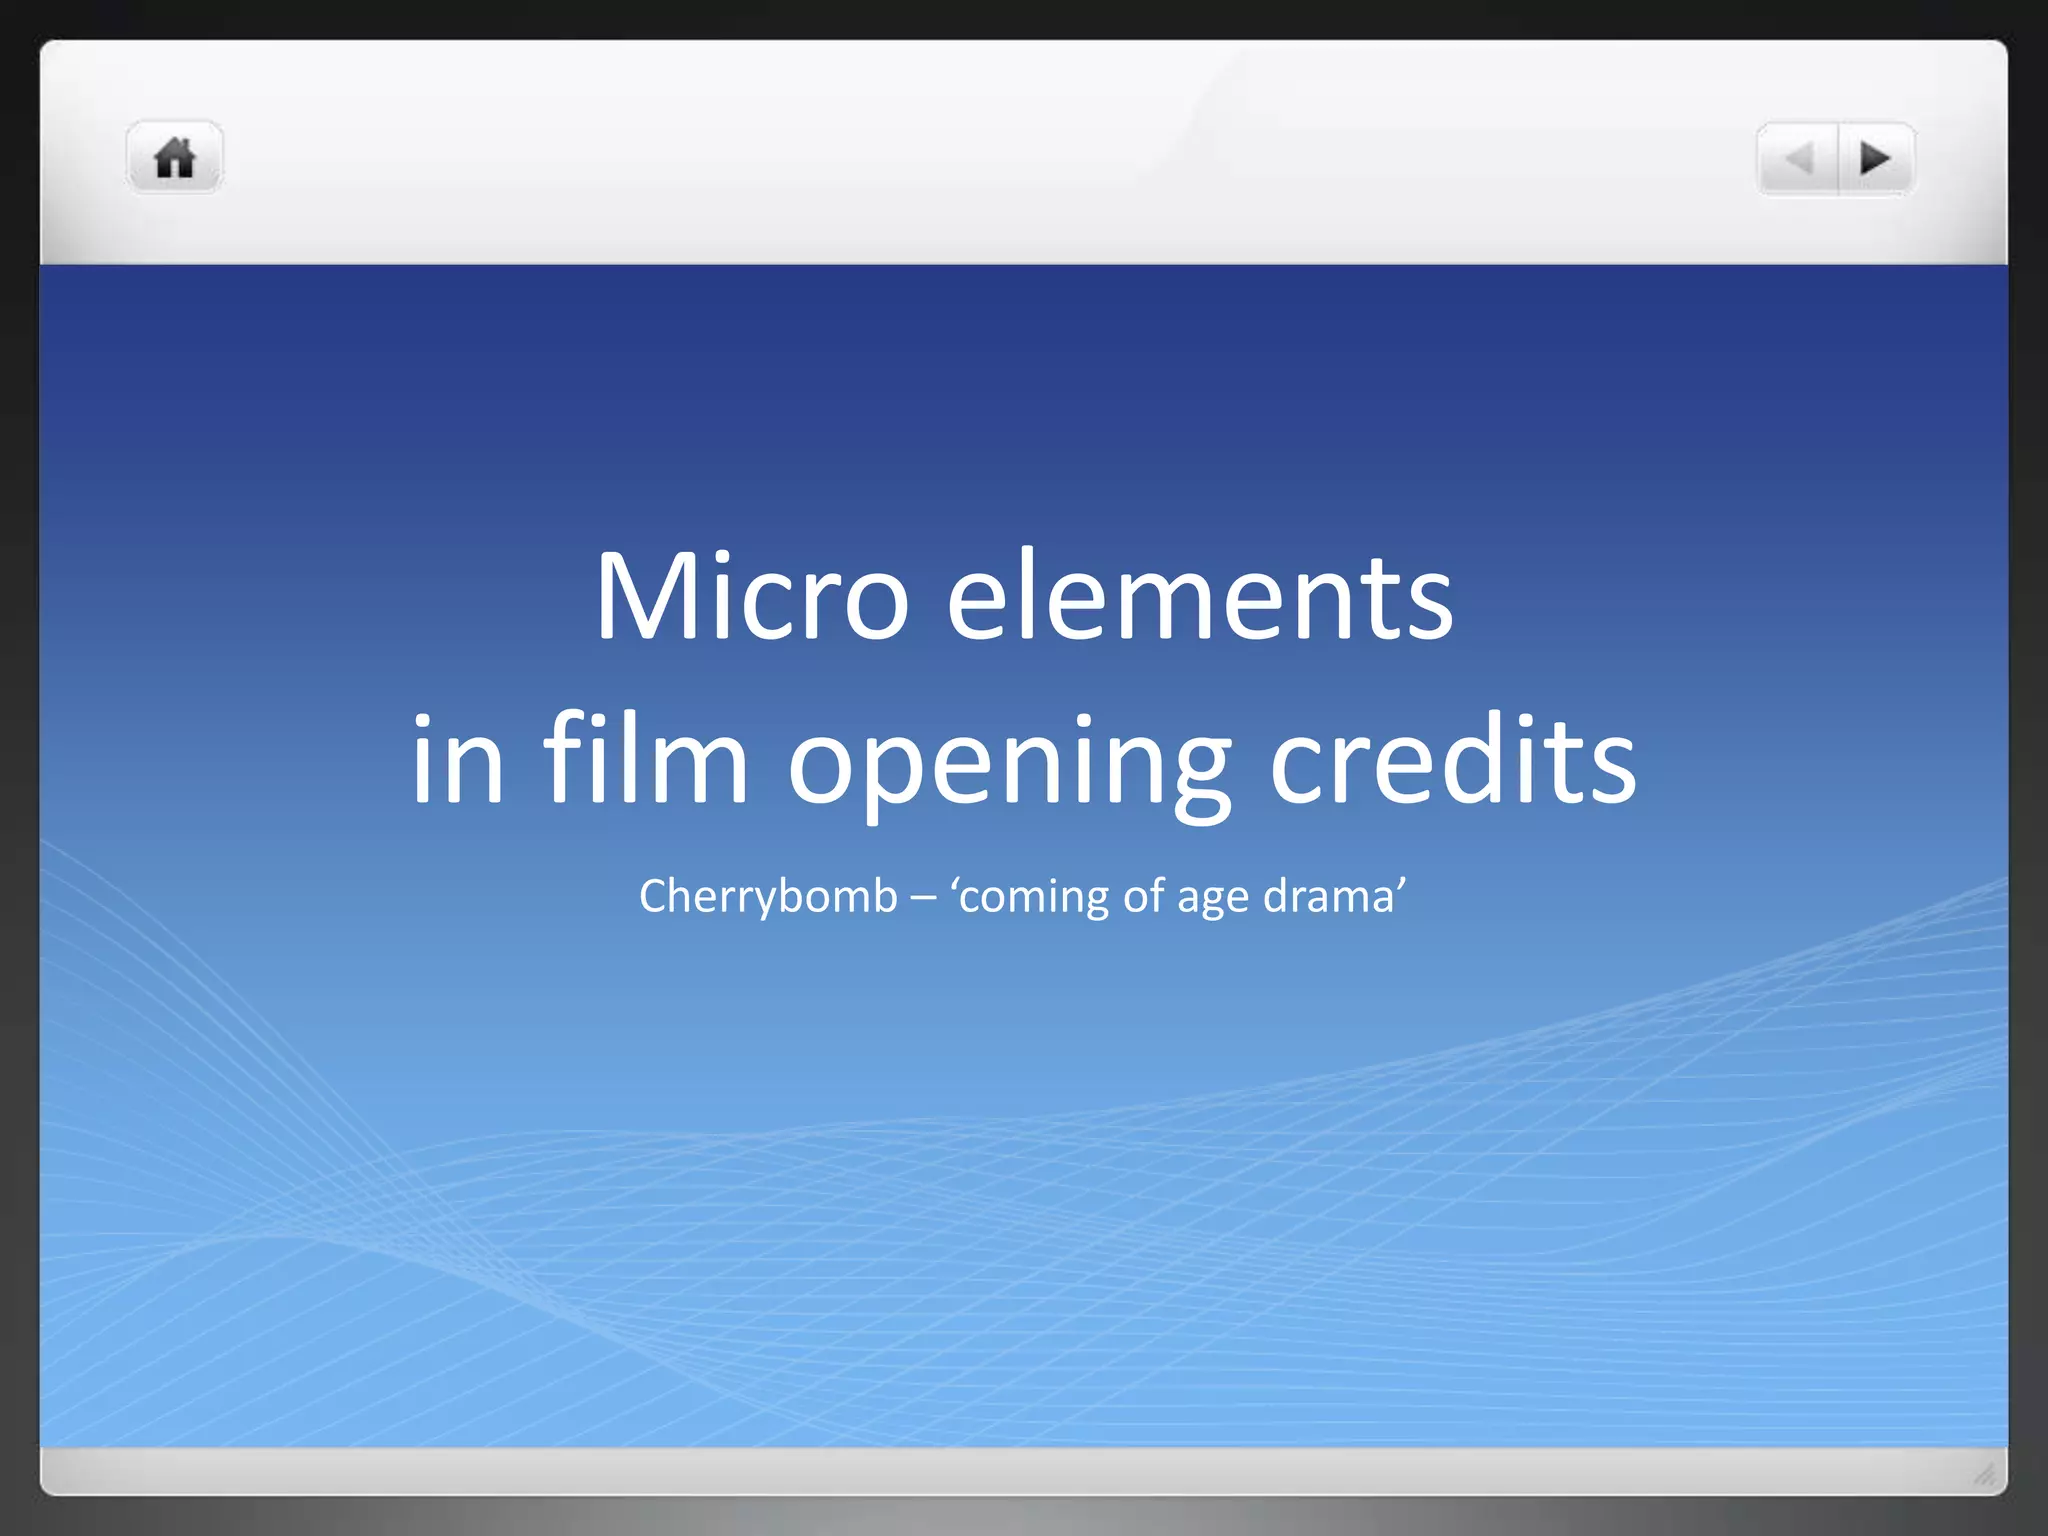Click the Cherrybomb subtitle text
The height and width of the screenshot is (1536, 2048).
(x=1023, y=896)
